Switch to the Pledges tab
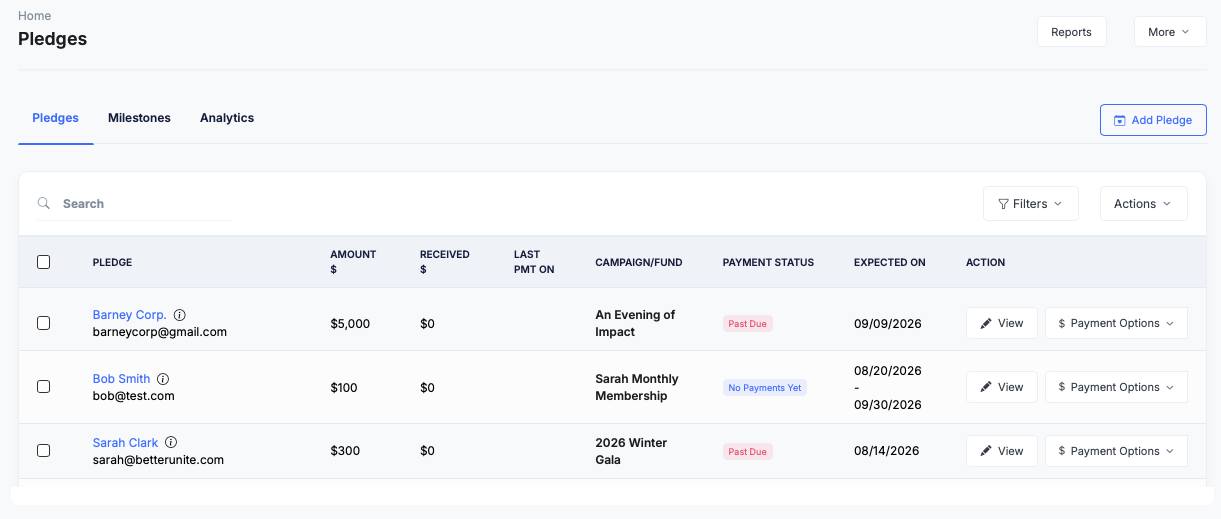 56,118
